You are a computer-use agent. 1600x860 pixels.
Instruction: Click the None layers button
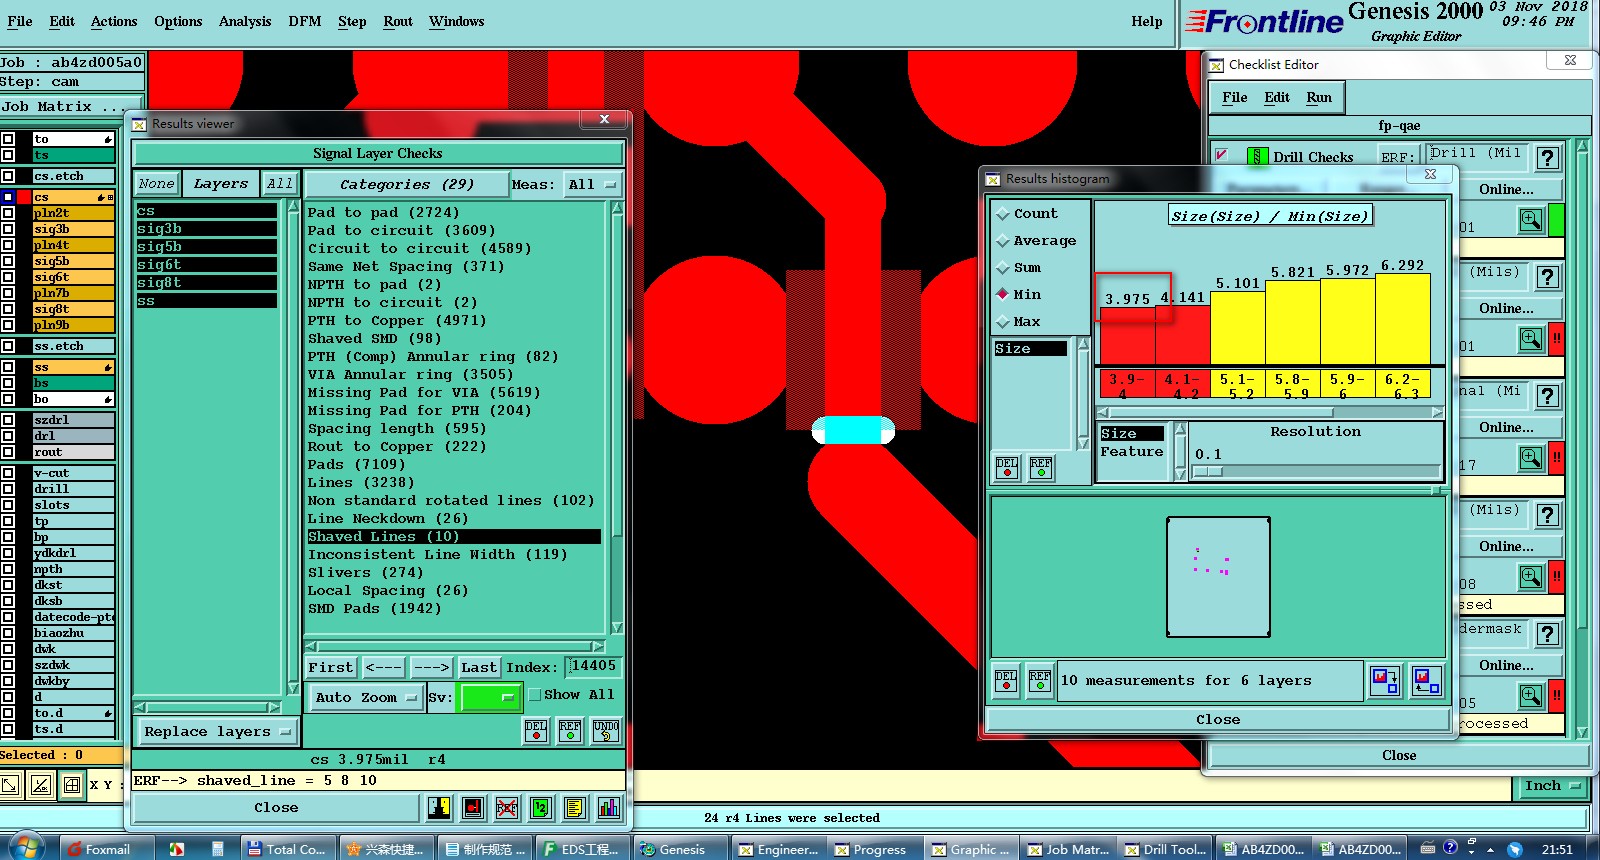(157, 184)
